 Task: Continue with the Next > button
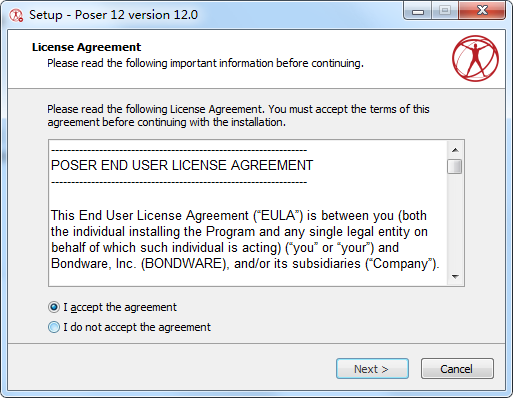372,369
